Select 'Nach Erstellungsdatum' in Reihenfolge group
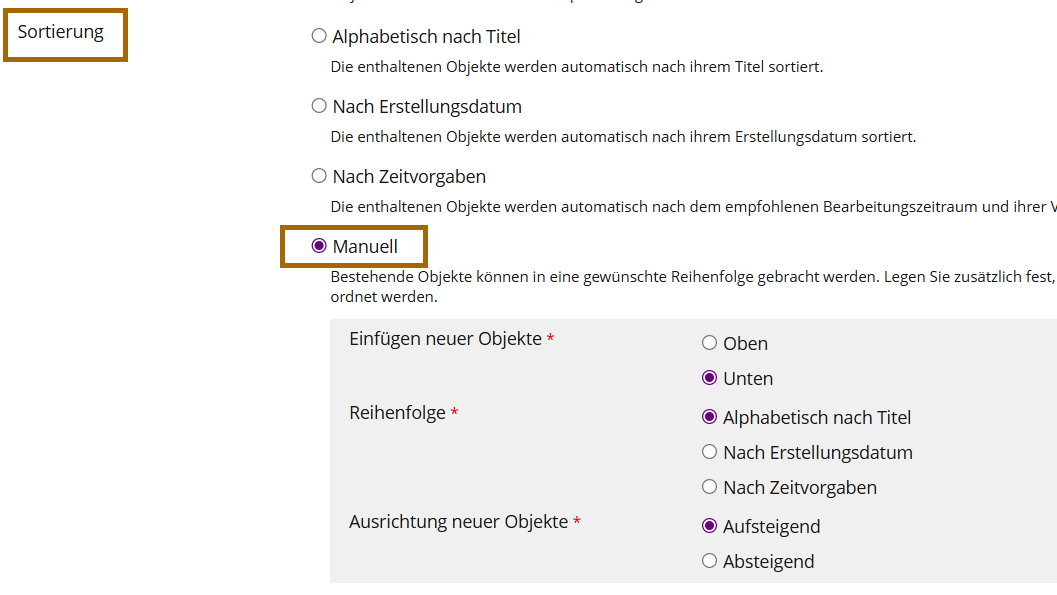 coord(710,452)
